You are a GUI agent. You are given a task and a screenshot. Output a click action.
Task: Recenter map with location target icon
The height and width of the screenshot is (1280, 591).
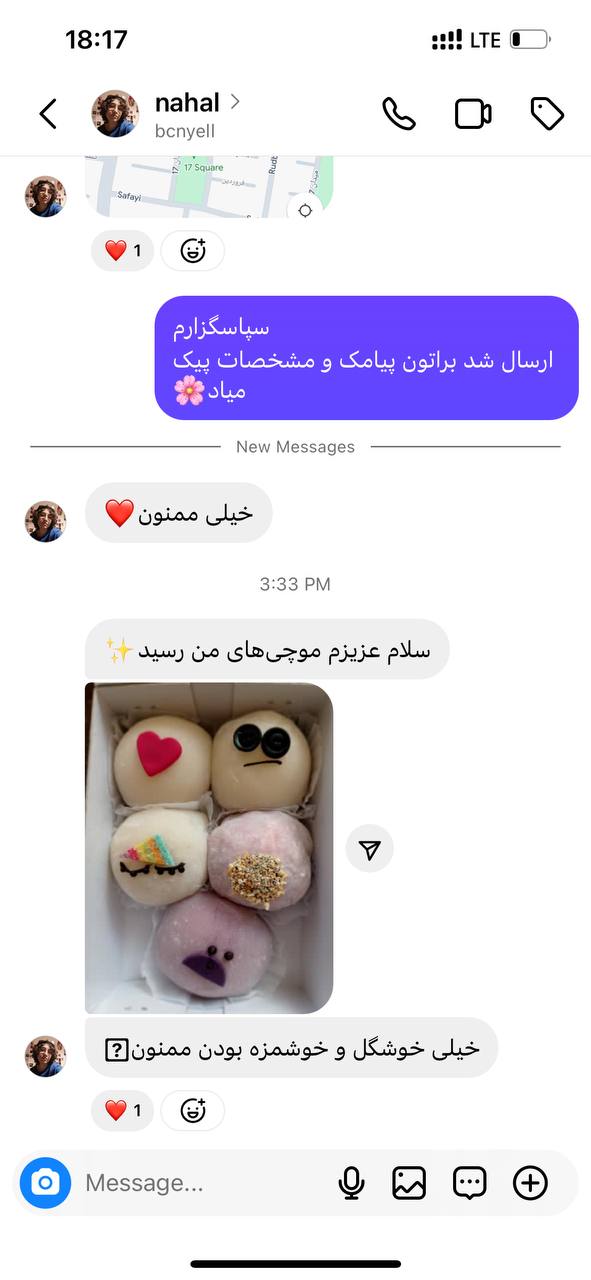point(305,210)
